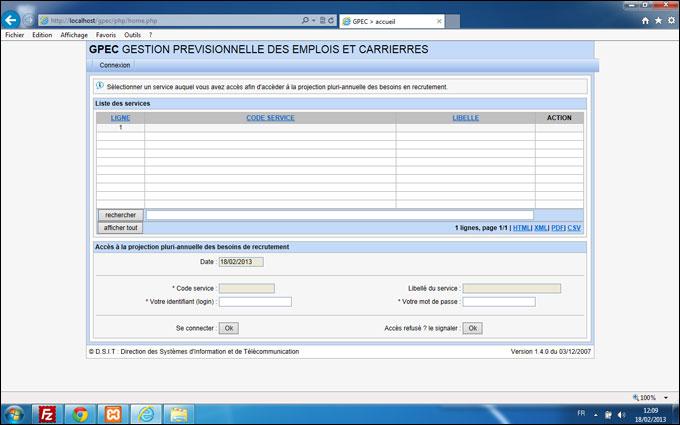Switch to the Connexion tab
This screenshot has width=680, height=425.
tap(115, 65)
